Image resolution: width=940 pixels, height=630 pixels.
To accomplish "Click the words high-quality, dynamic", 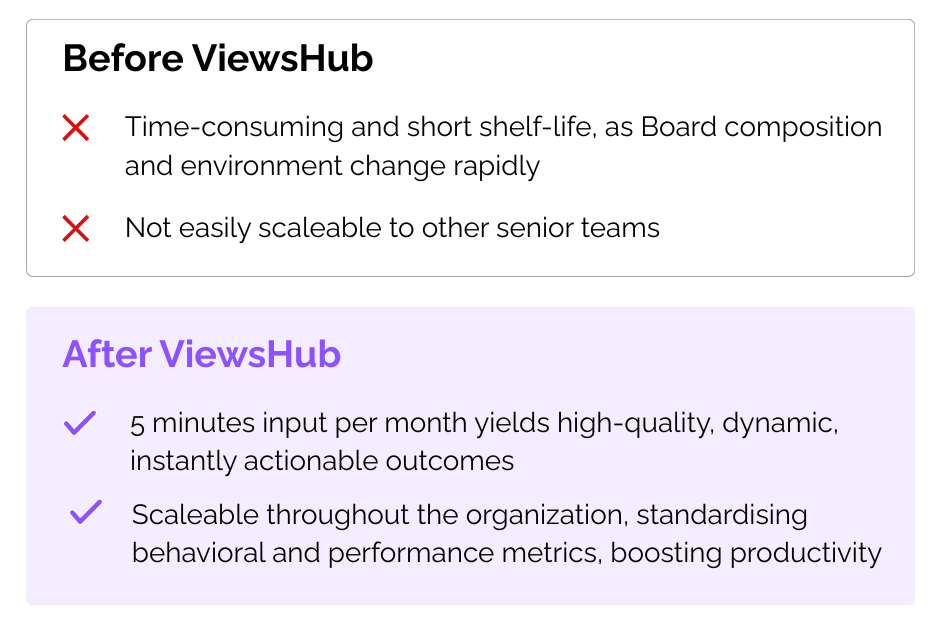I will (x=697, y=423).
